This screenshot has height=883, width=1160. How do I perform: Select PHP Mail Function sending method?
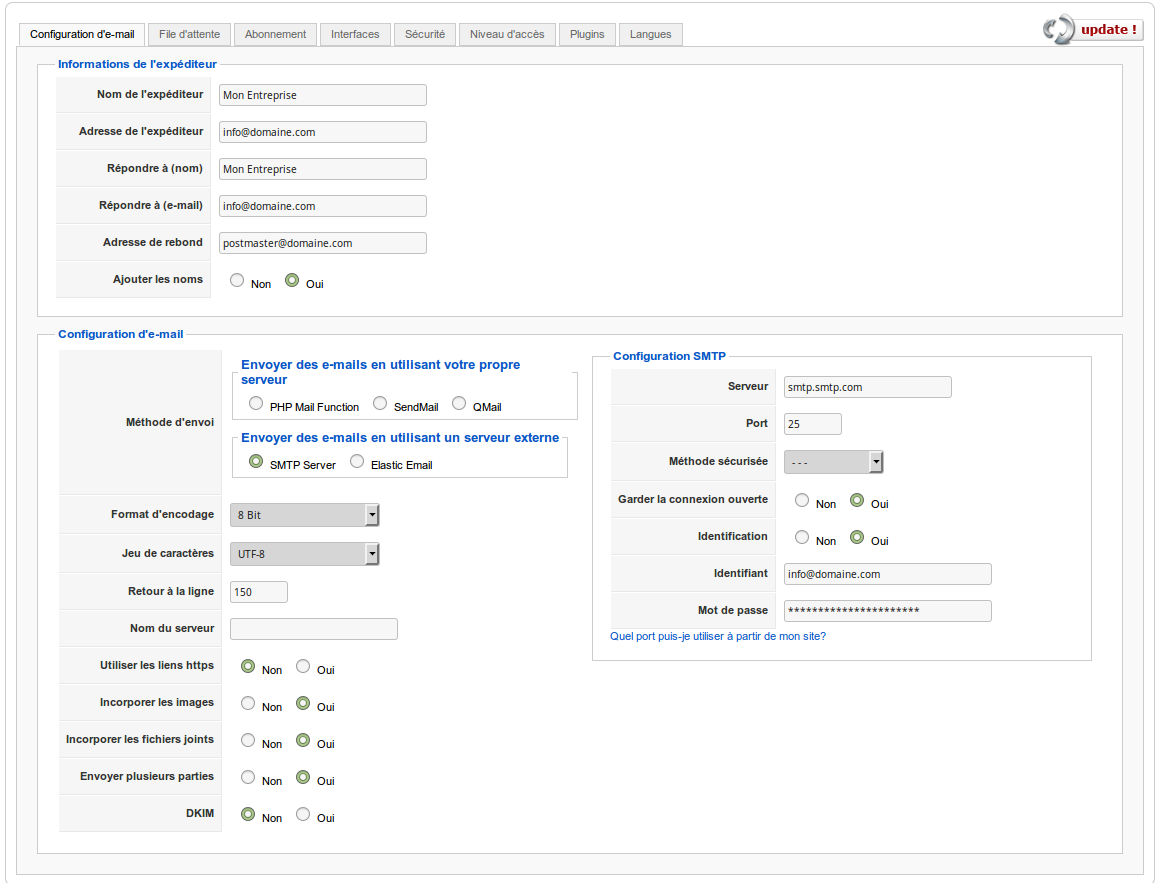[256, 403]
